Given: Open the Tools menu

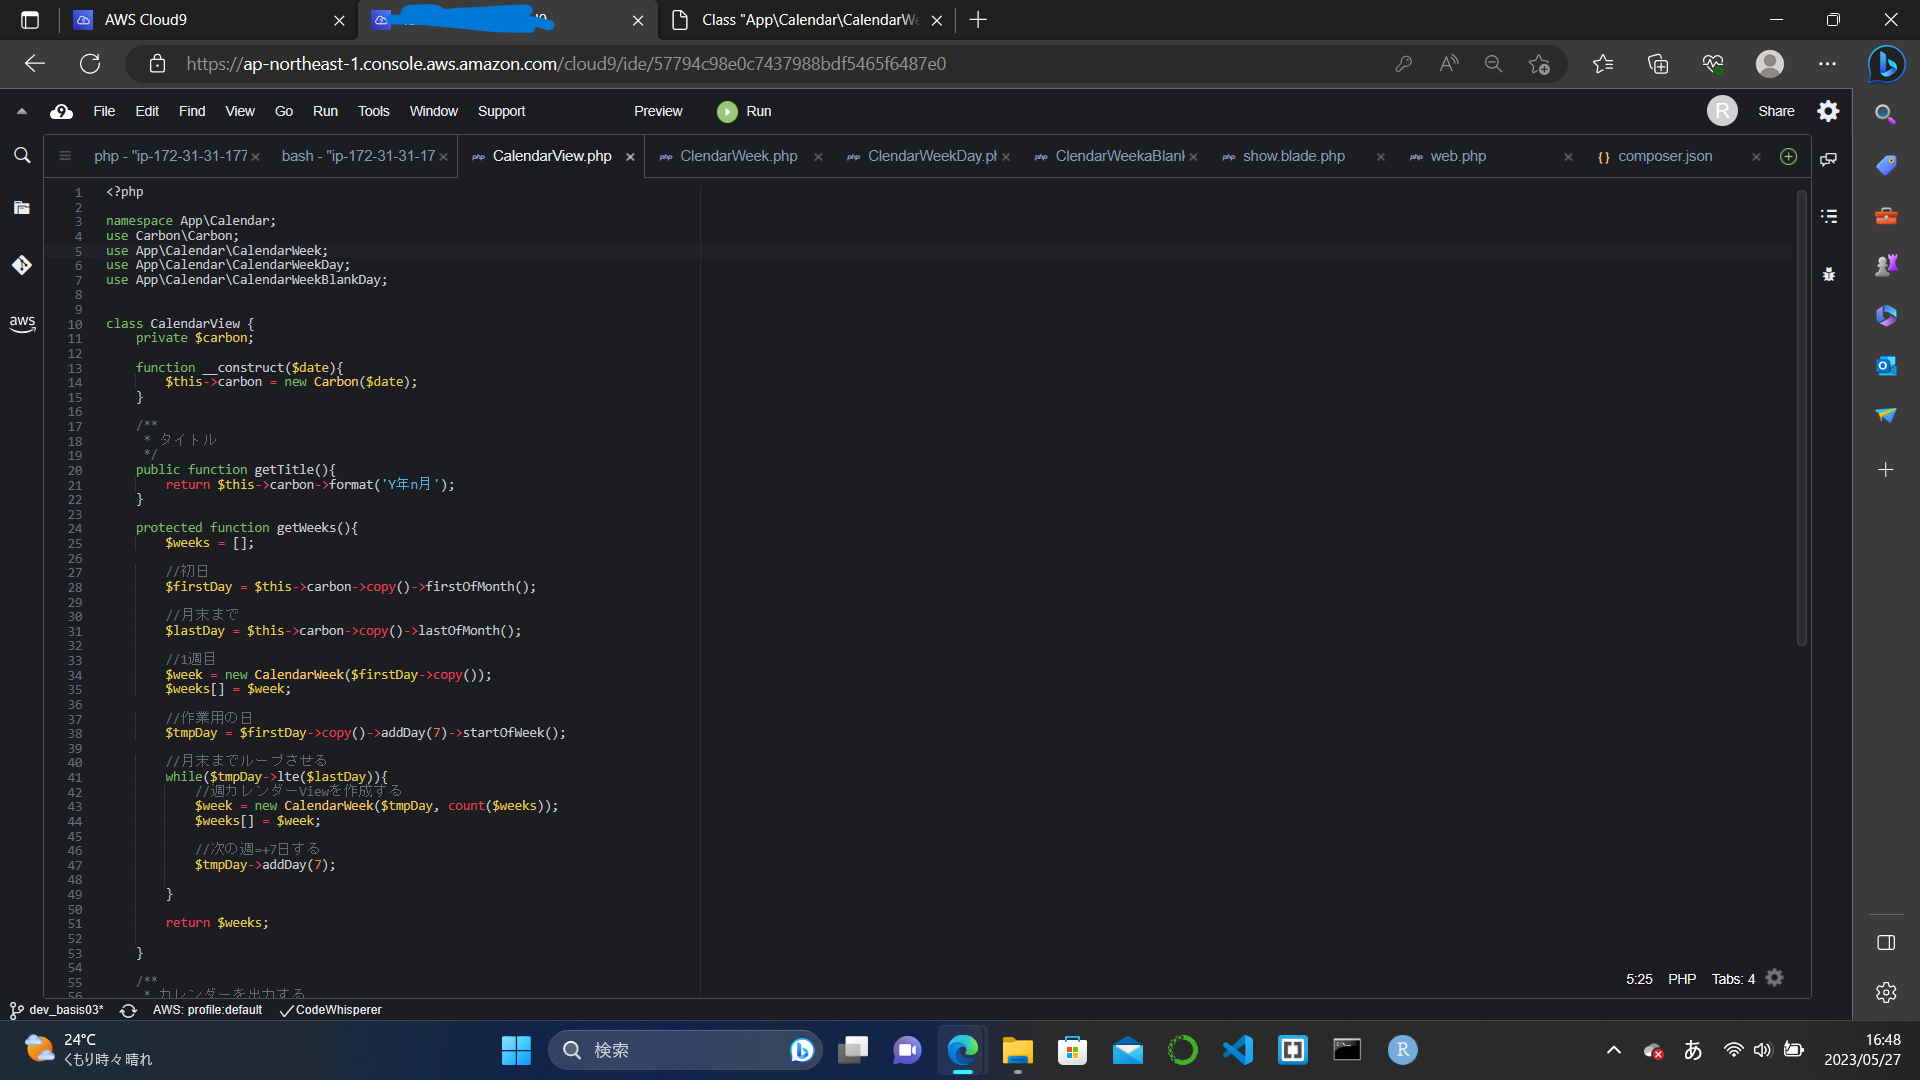Looking at the screenshot, I should point(373,111).
